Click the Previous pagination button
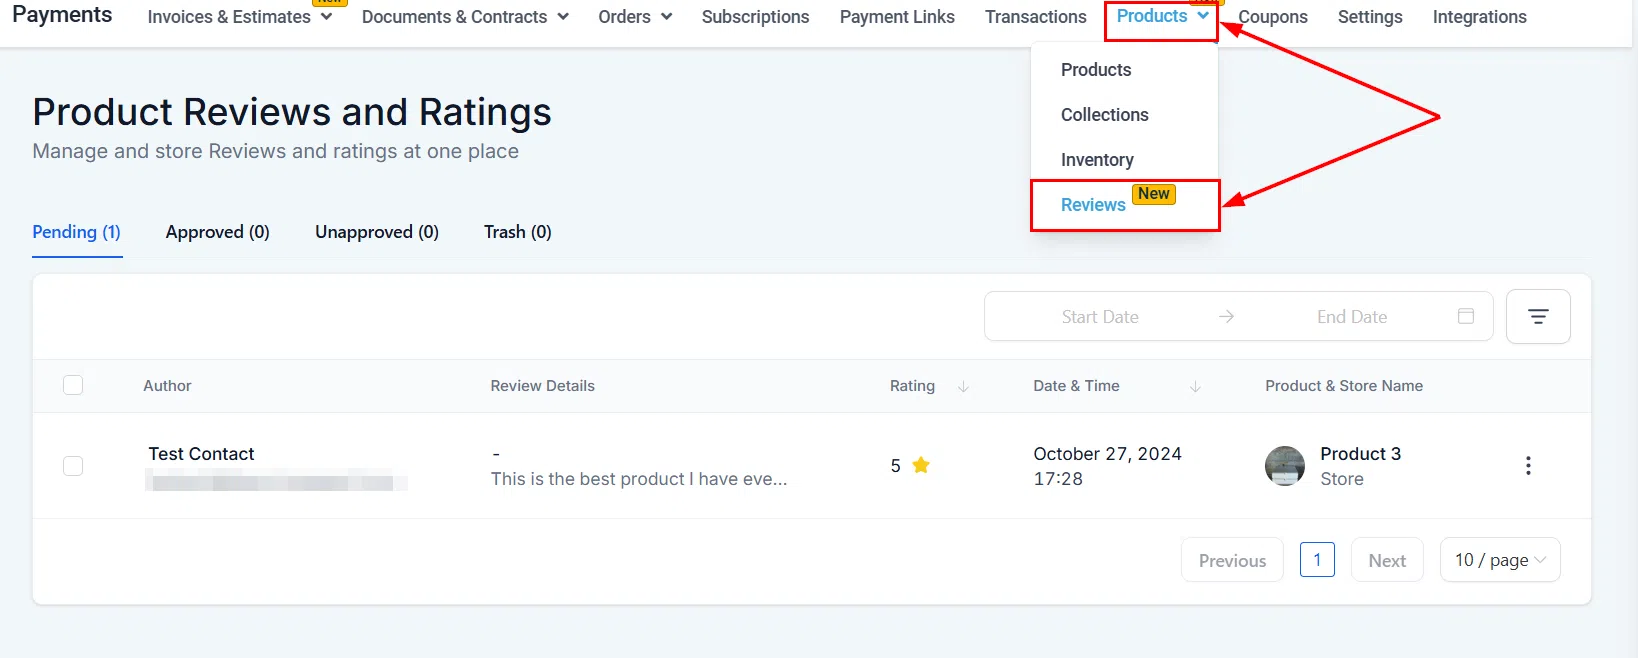 click(1232, 560)
